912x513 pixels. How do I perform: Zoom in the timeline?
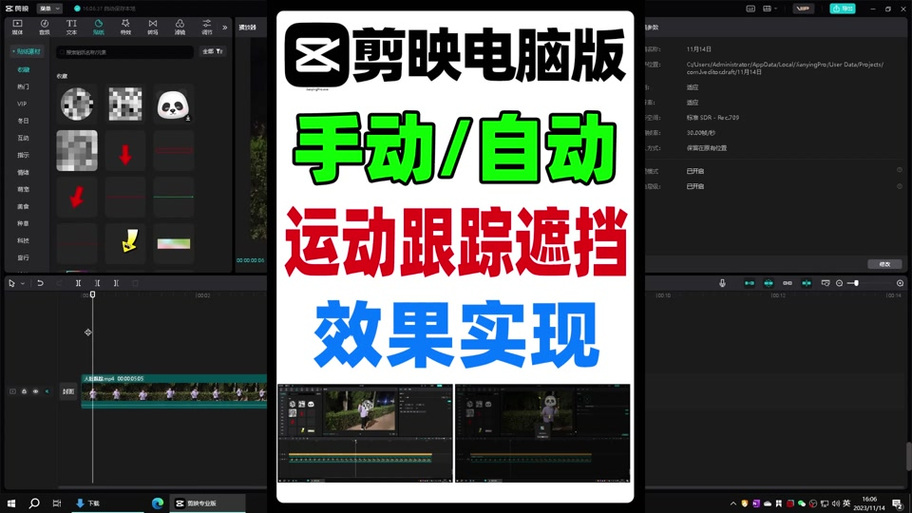click(x=900, y=283)
